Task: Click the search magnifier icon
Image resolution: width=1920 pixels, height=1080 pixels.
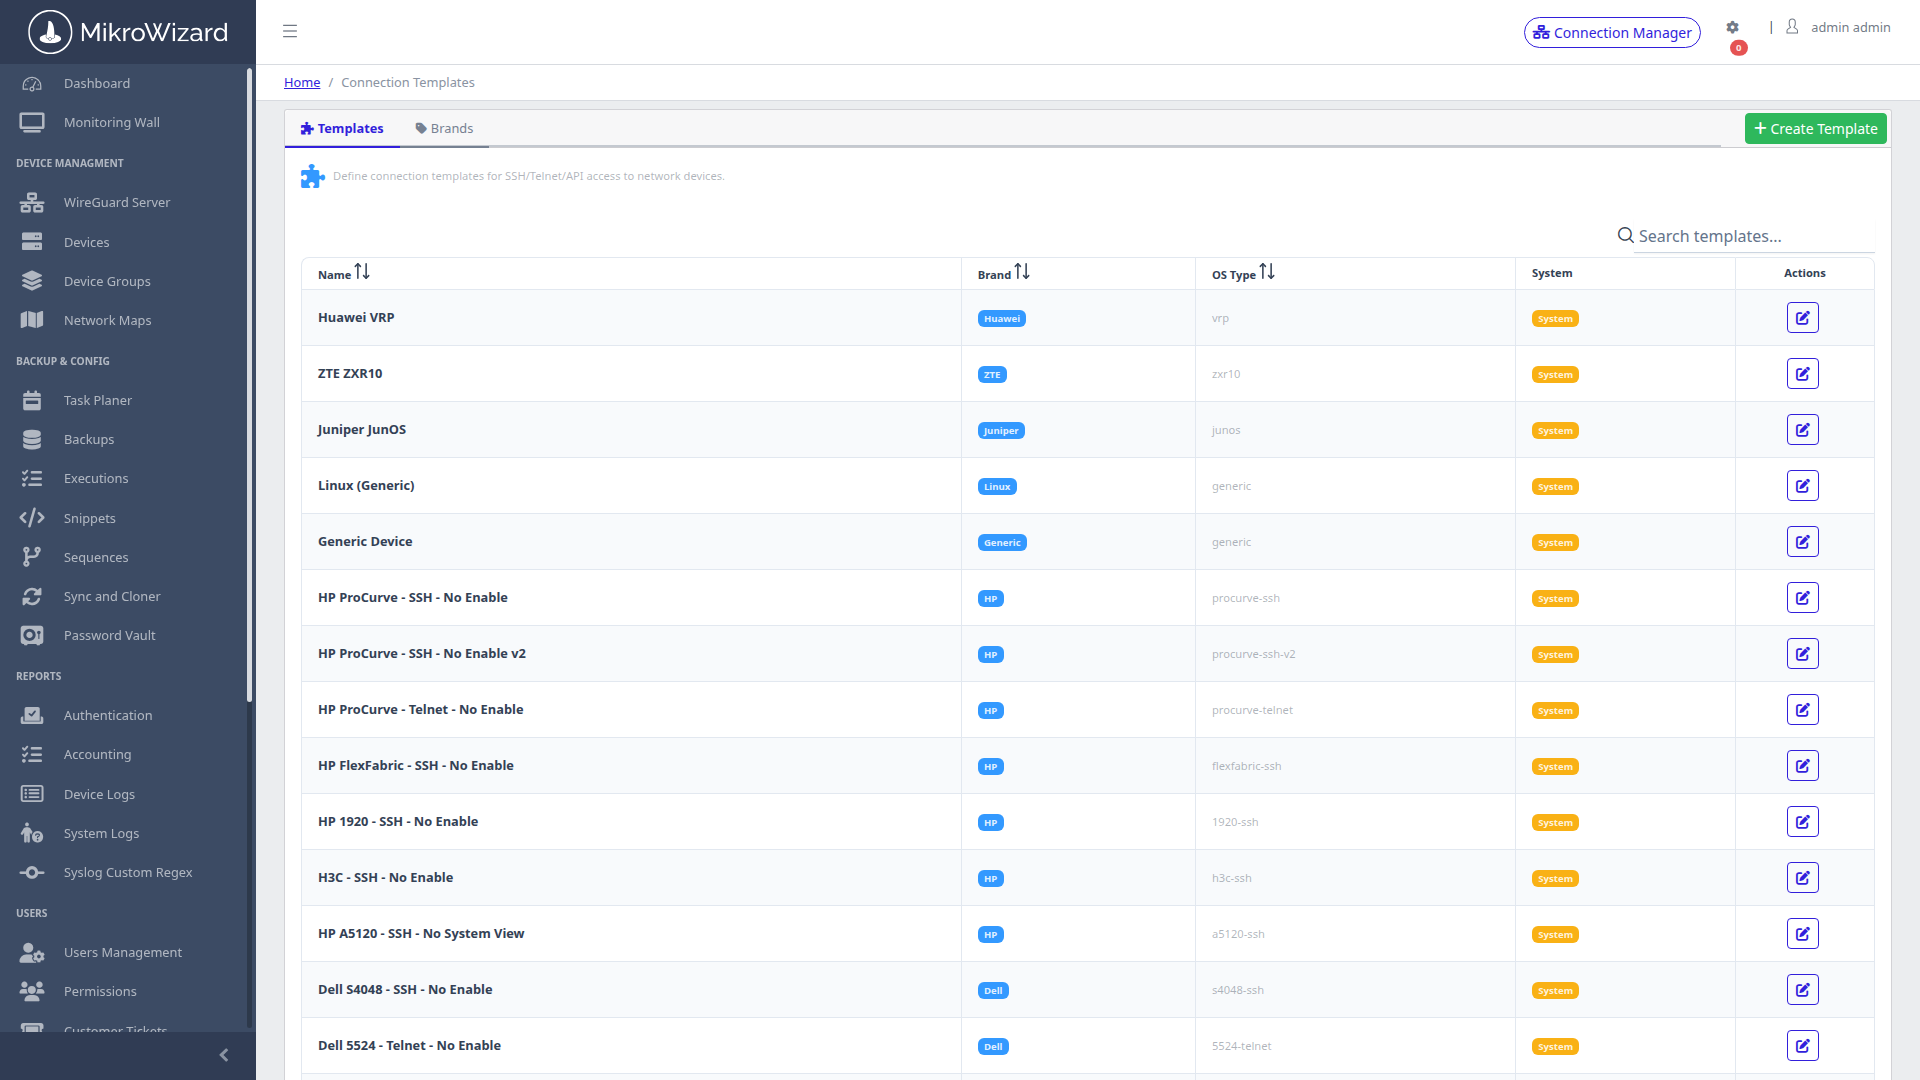Action: point(1626,235)
